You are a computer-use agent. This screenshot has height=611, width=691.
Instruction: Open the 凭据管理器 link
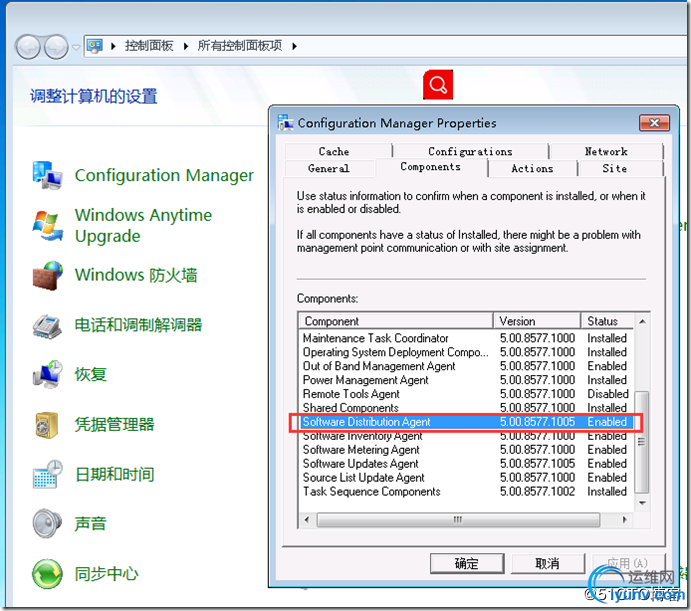(114, 425)
